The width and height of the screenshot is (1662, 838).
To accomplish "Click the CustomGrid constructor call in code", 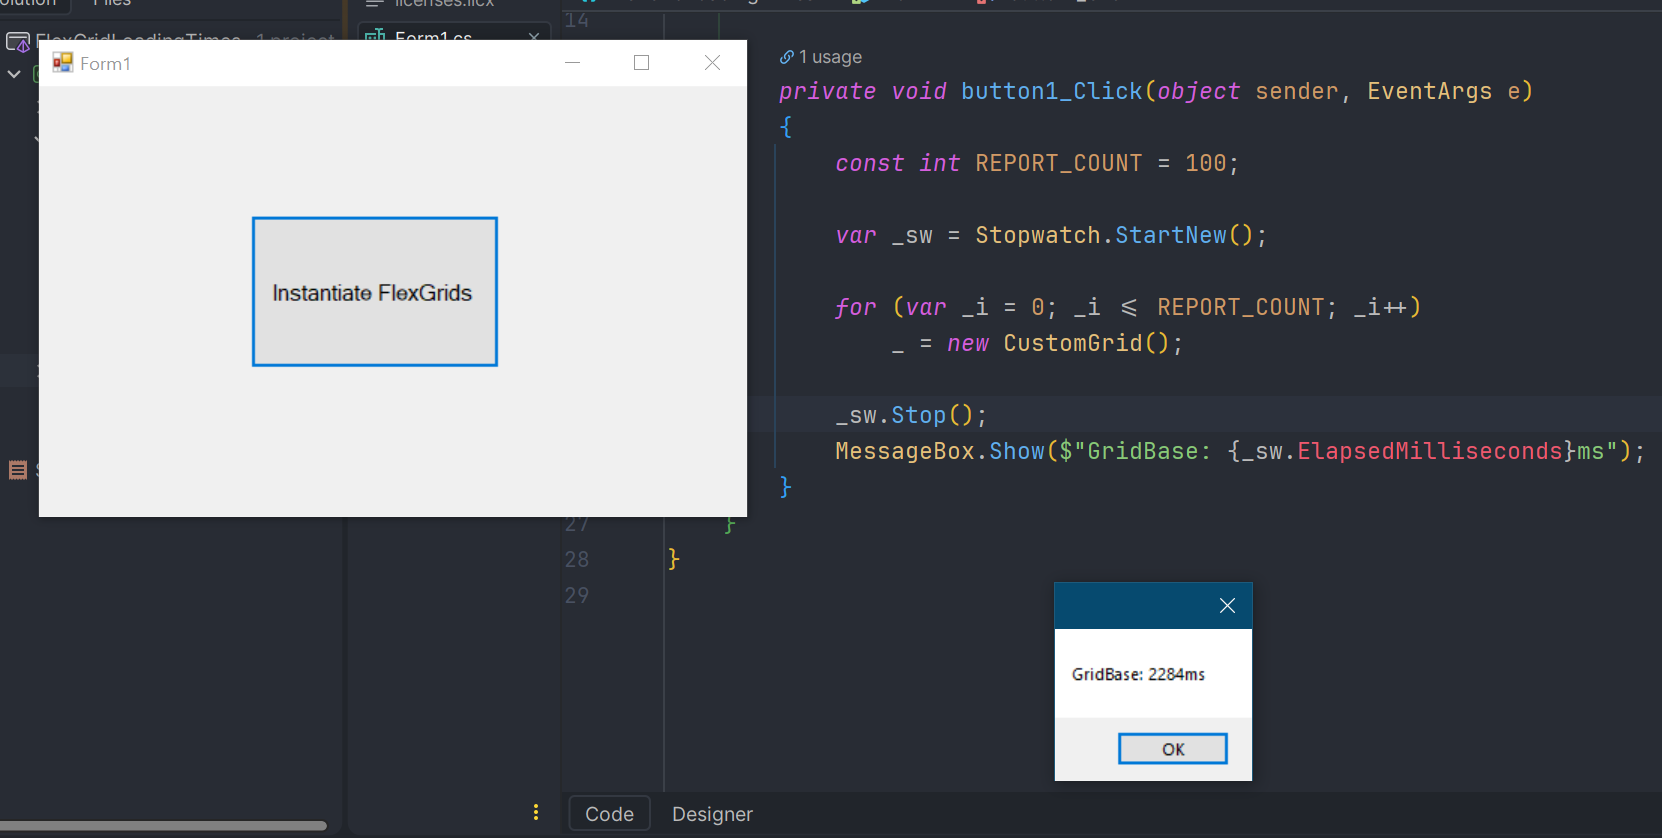I will [x=1072, y=343].
